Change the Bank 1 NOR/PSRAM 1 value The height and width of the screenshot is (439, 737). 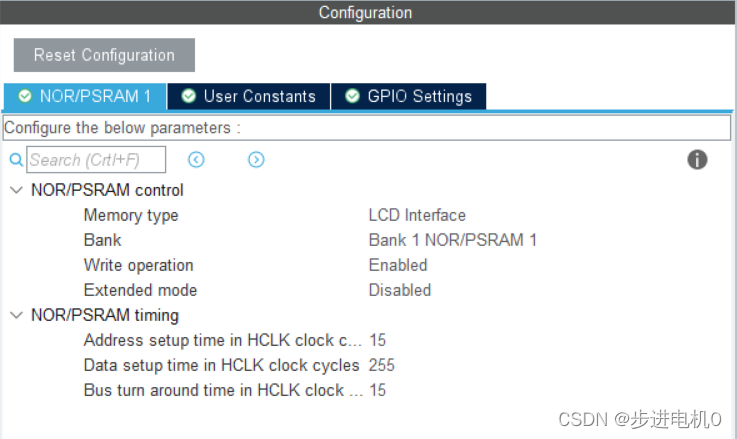(453, 240)
